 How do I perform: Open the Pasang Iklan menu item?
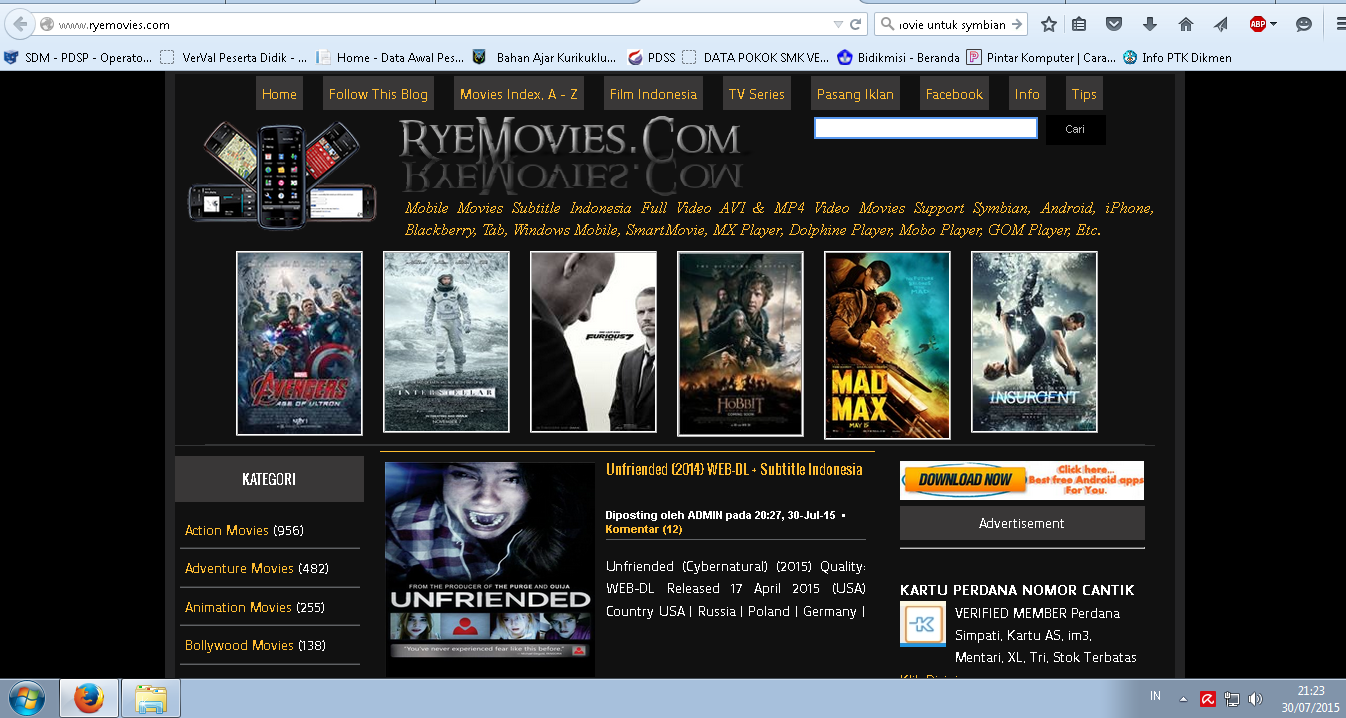[x=854, y=94]
